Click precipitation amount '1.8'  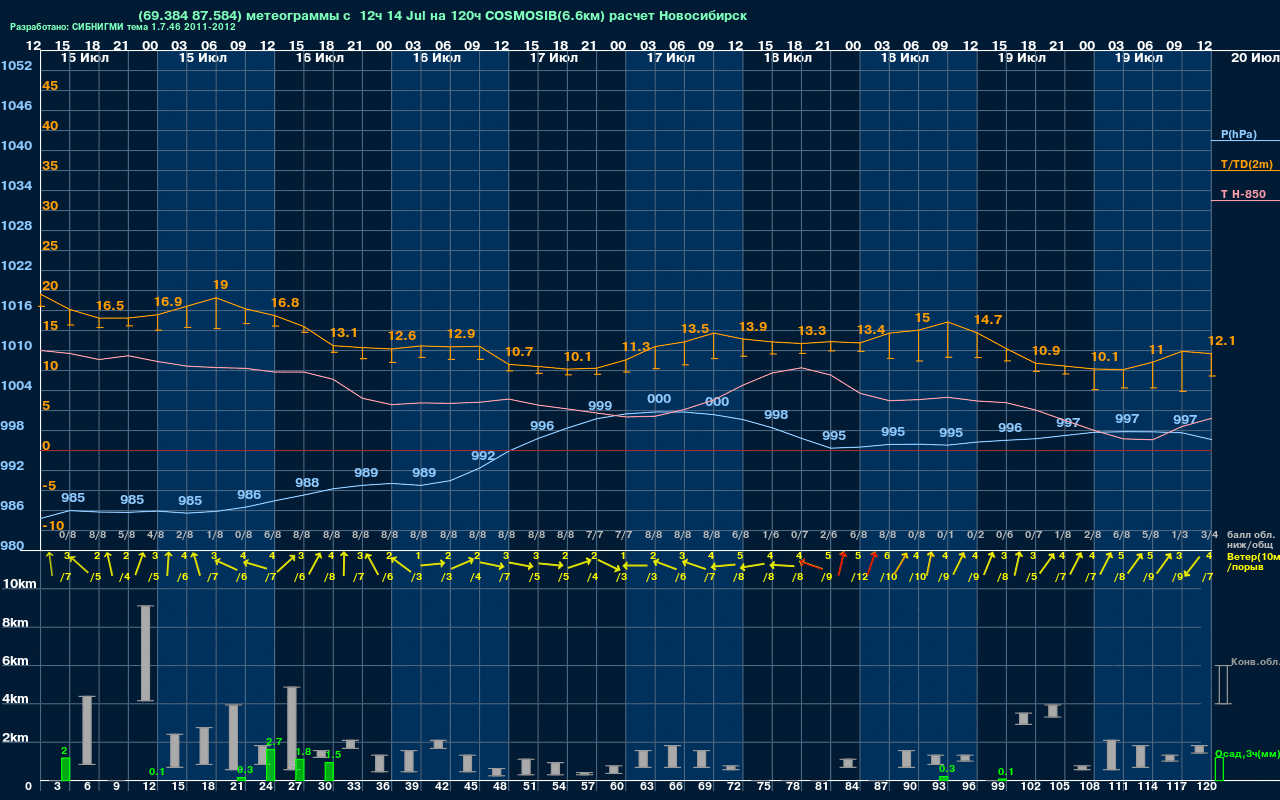point(304,751)
